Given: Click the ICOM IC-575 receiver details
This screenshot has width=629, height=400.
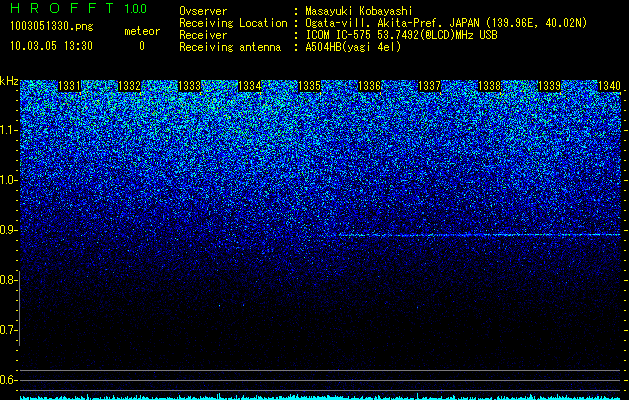Looking at the screenshot, I should [x=402, y=35].
